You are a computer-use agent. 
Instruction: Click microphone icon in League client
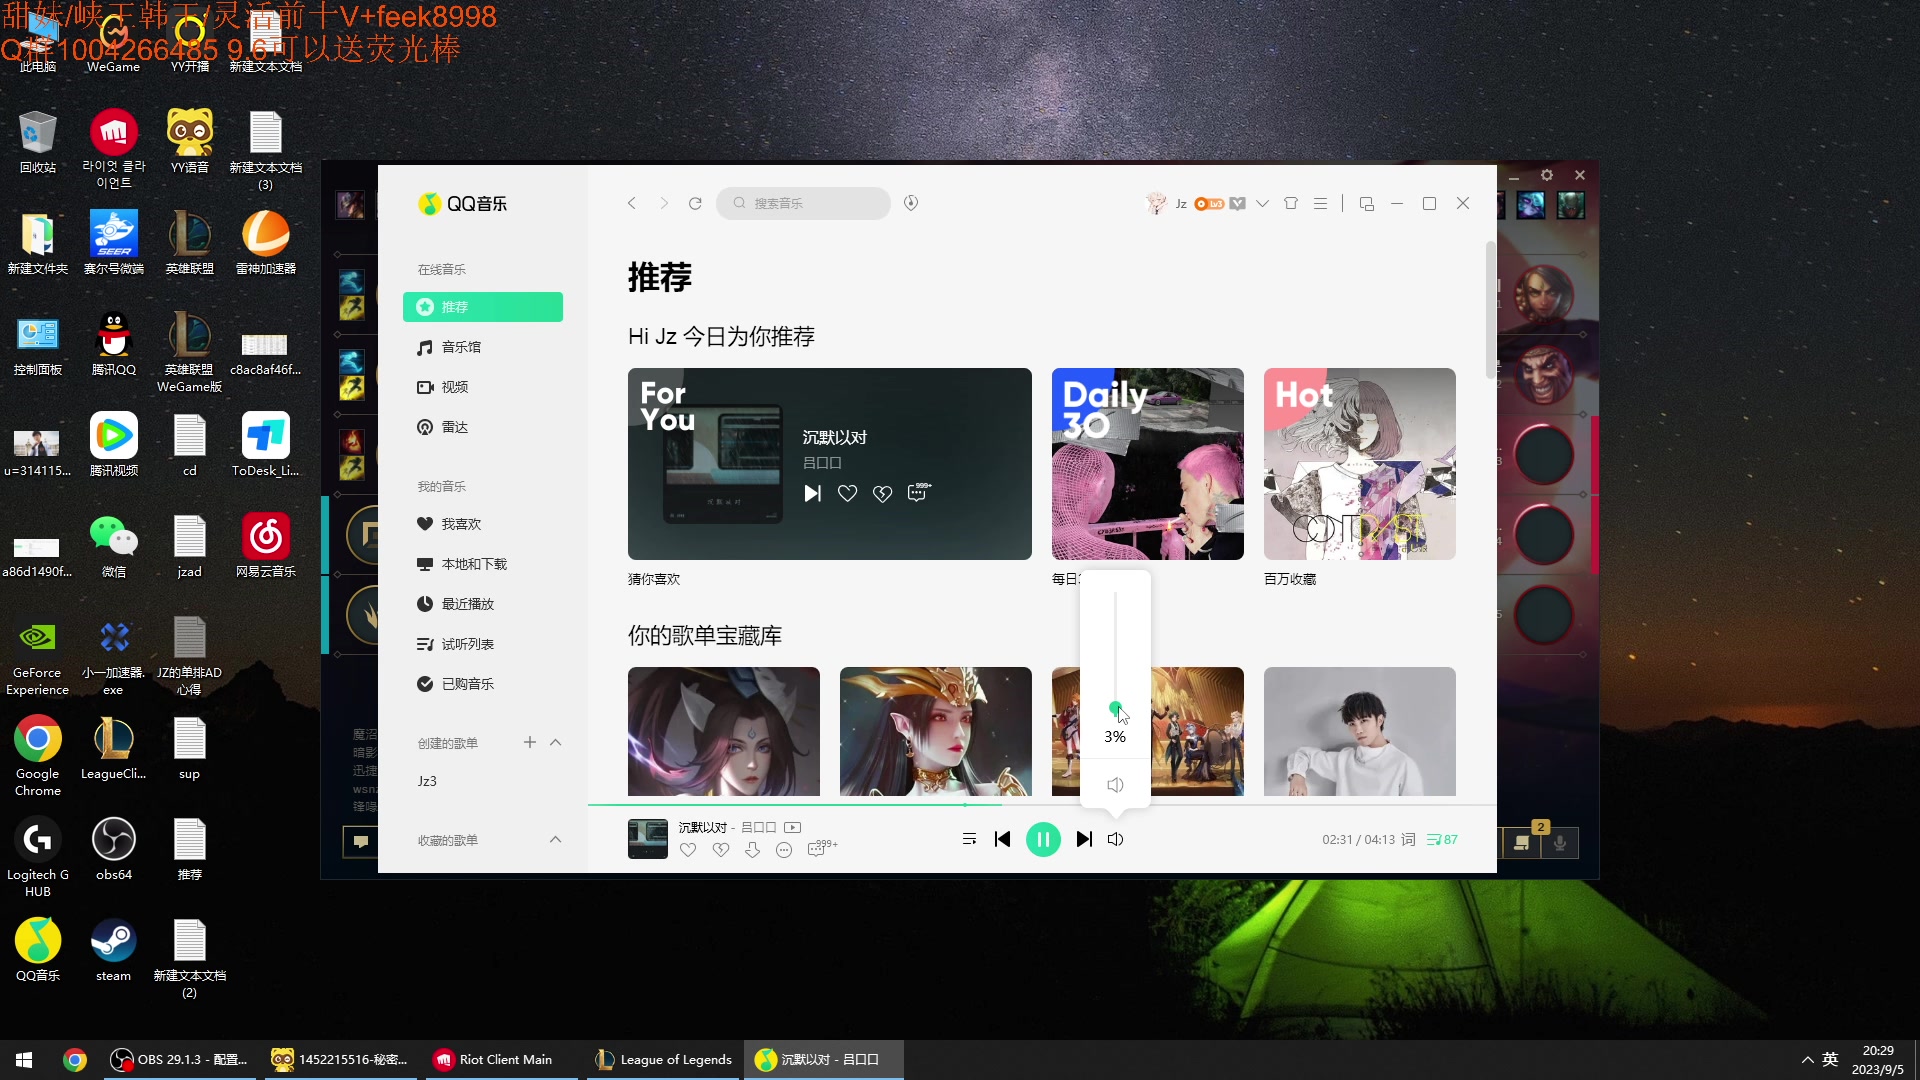click(x=1560, y=843)
